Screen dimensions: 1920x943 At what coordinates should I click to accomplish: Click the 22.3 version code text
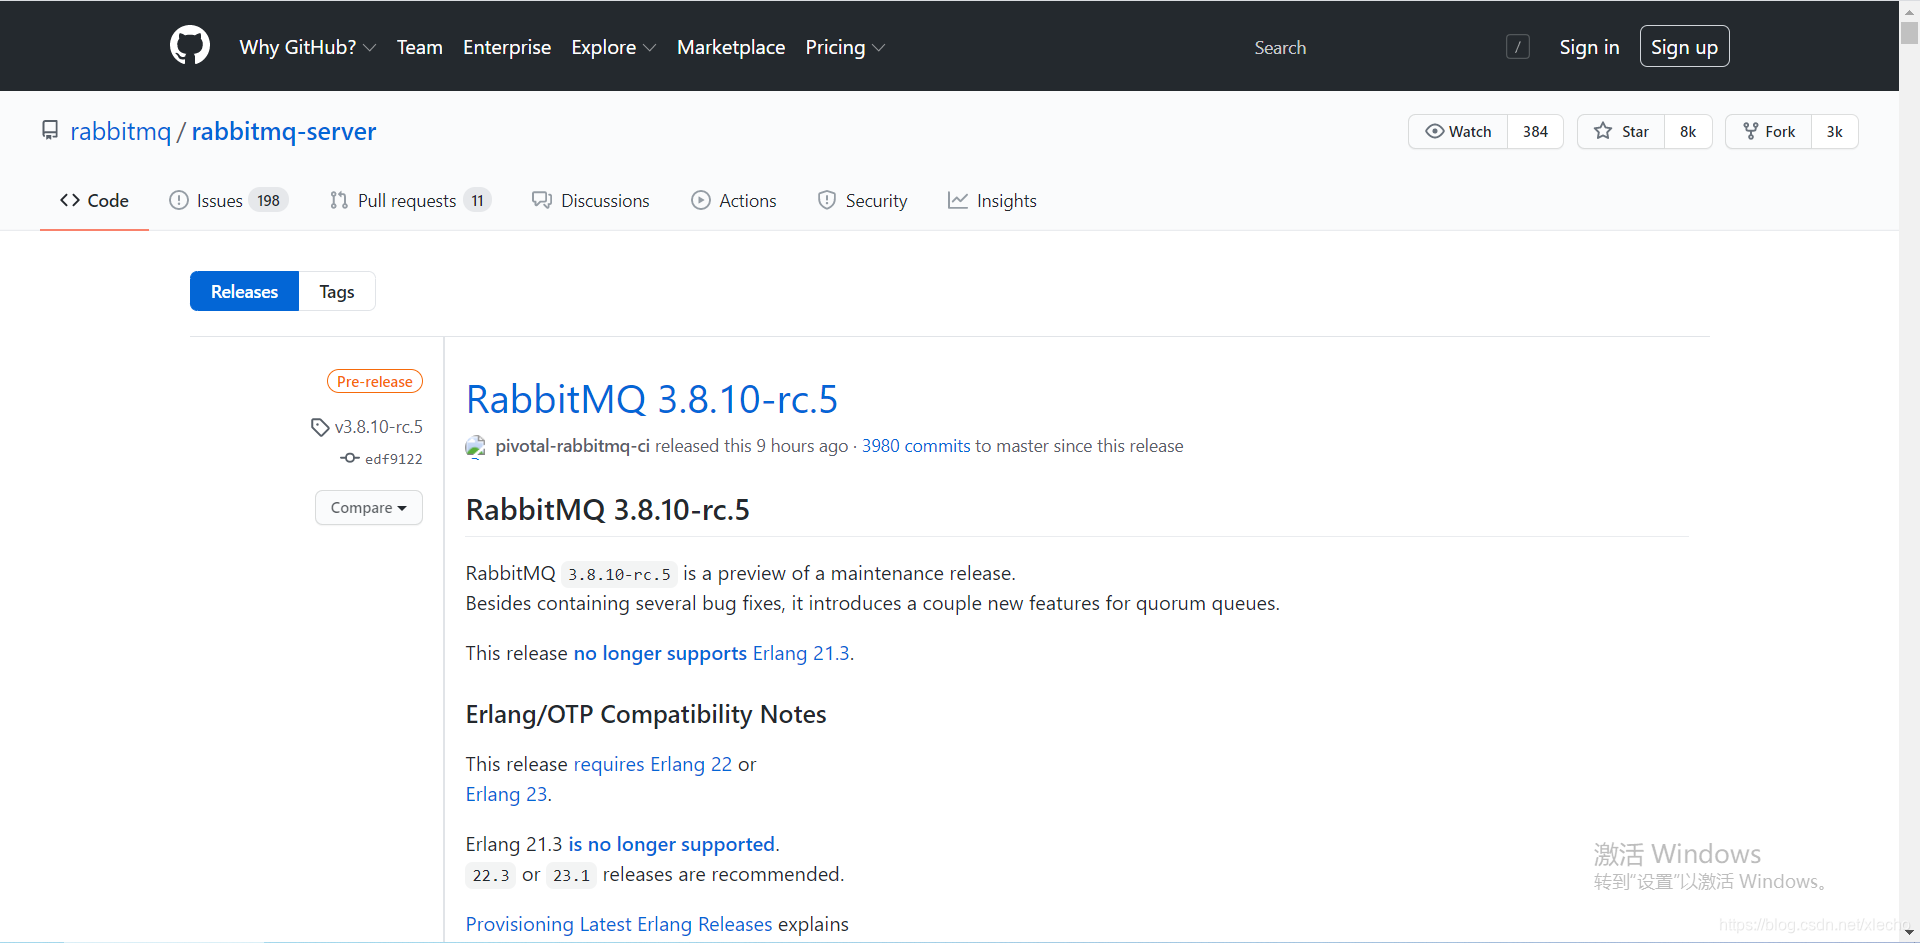491,875
